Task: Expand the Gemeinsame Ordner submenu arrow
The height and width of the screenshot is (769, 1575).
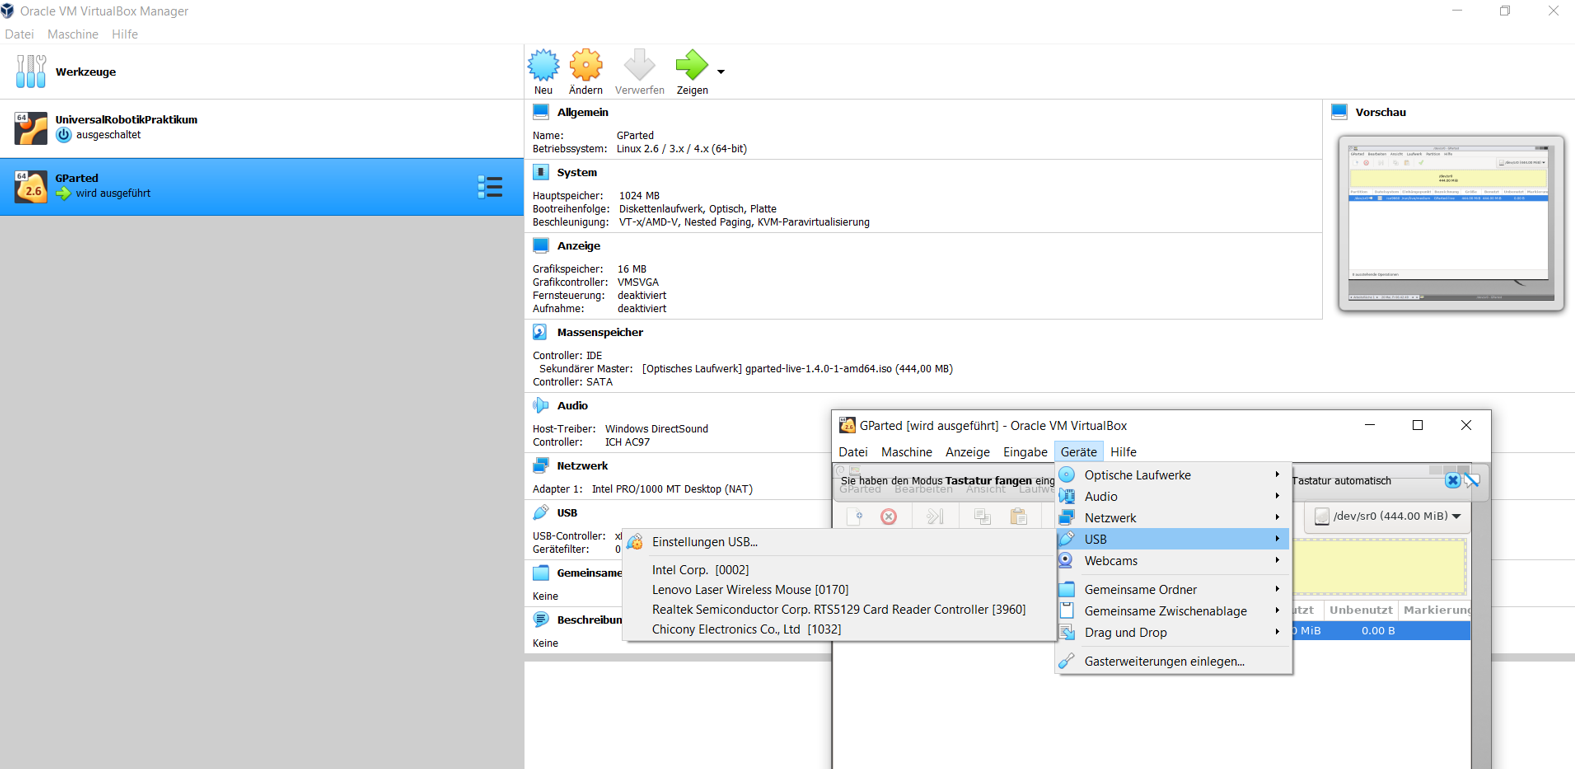Action: (x=1277, y=589)
